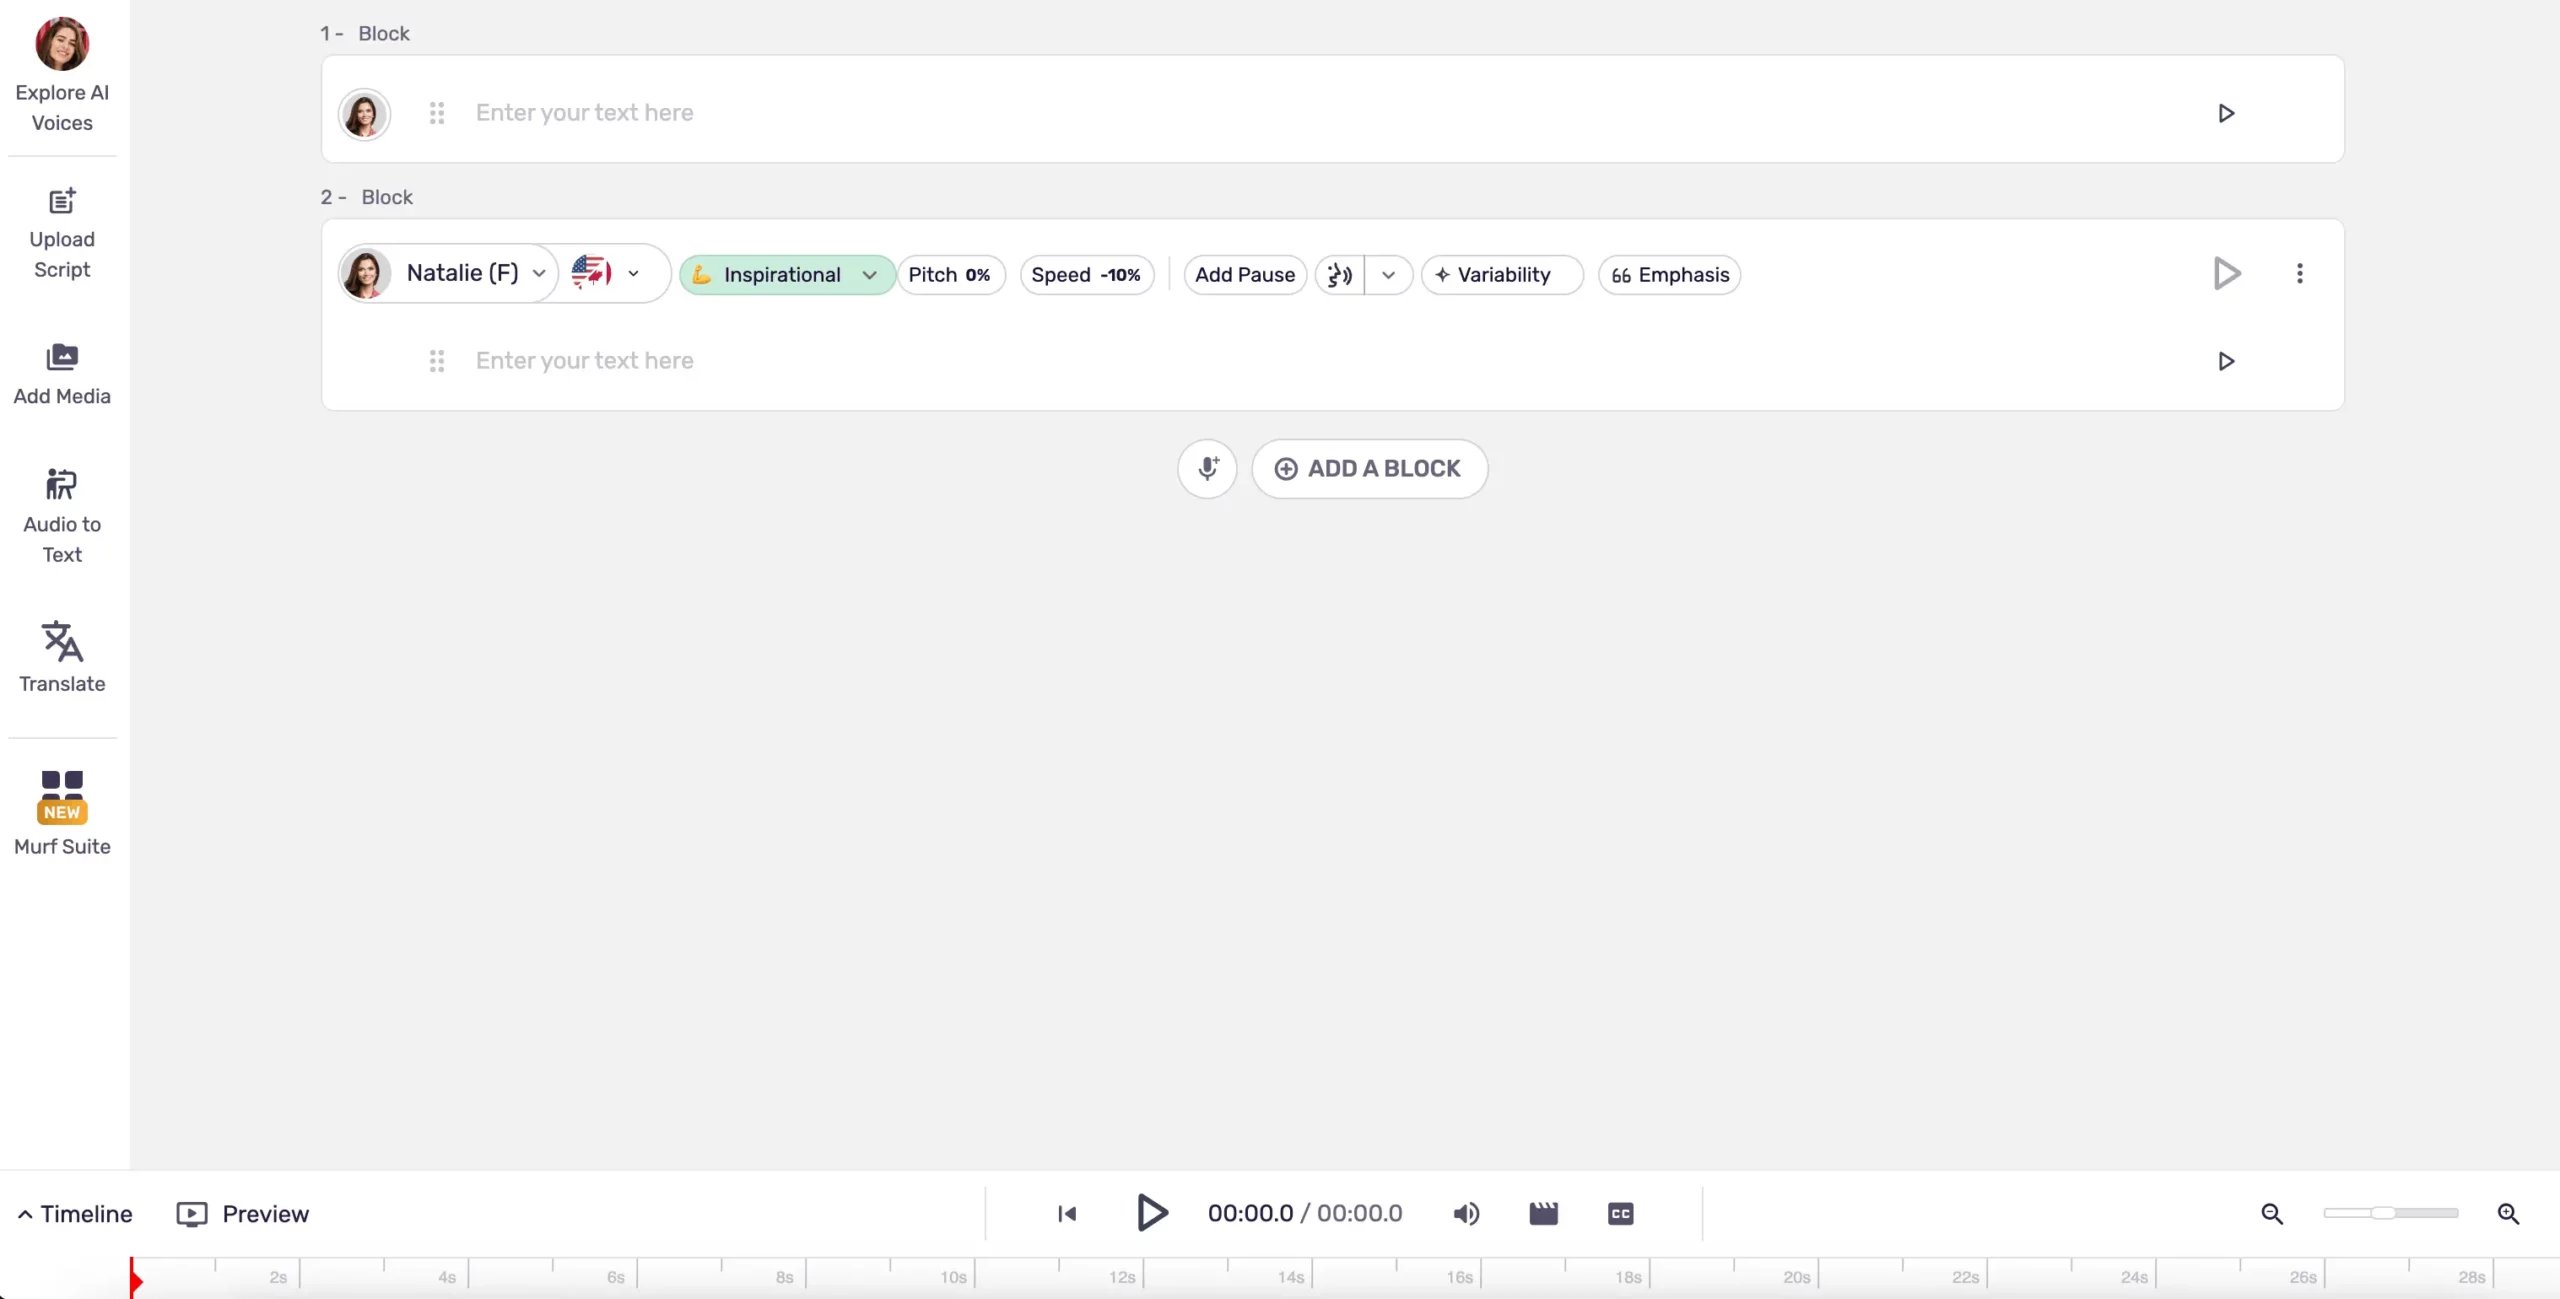Image resolution: width=2560 pixels, height=1299 pixels.
Task: Click the microphone record voice icon
Action: point(1208,468)
